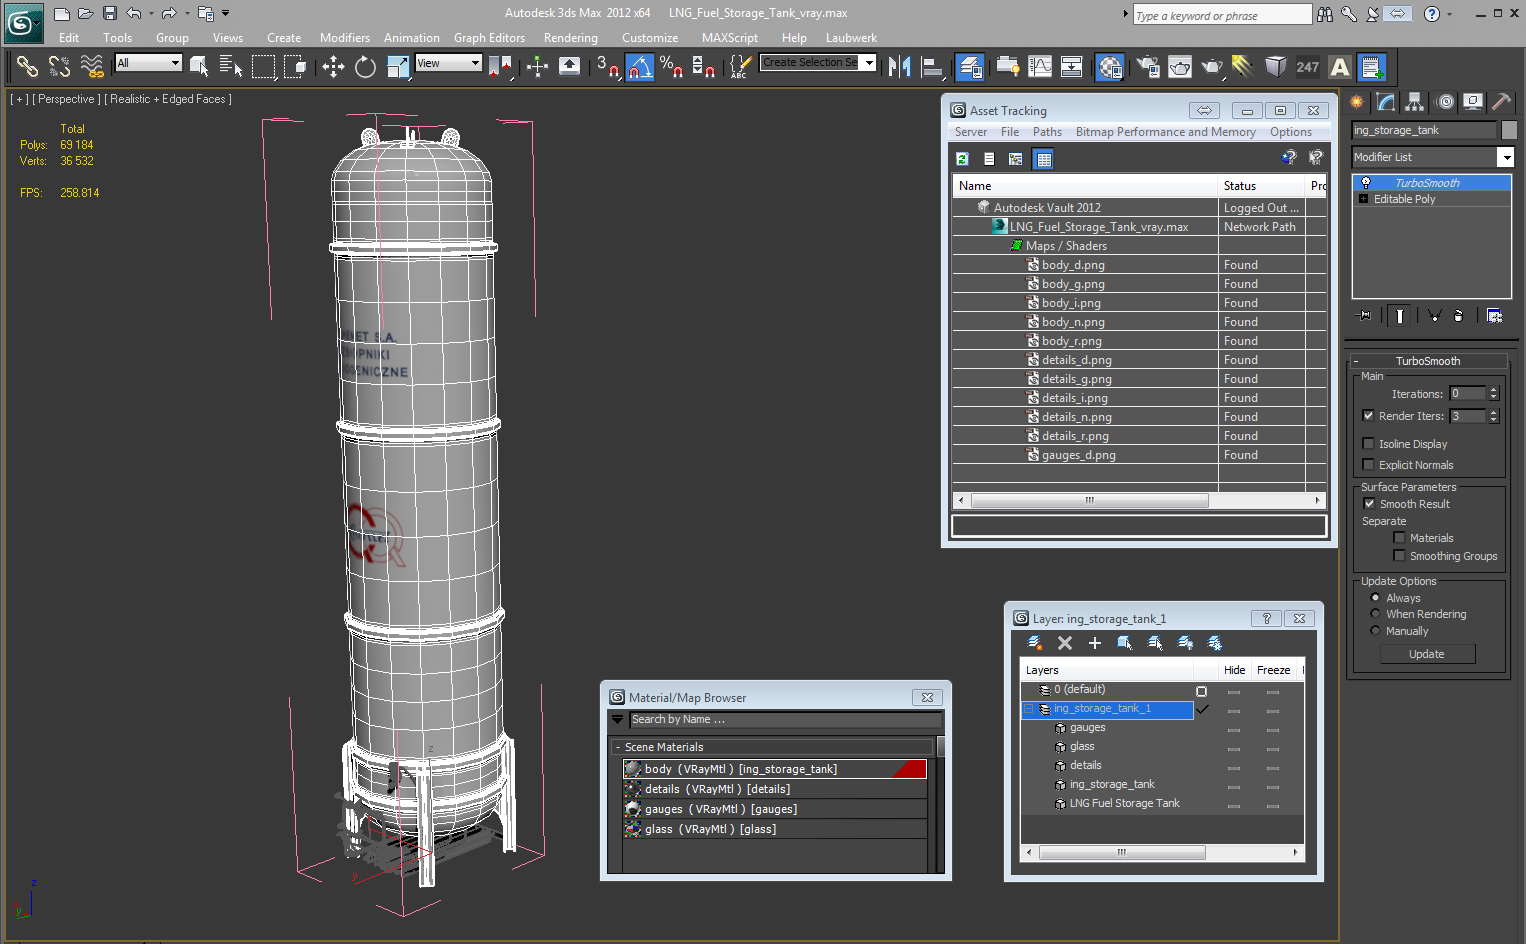Open Create Selection Set dropdown
The width and height of the screenshot is (1526, 944).
(869, 62)
